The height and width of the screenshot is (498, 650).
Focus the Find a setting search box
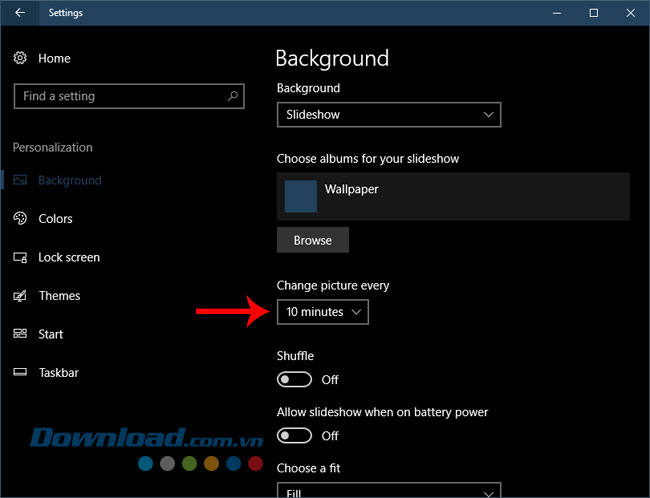coord(118,96)
